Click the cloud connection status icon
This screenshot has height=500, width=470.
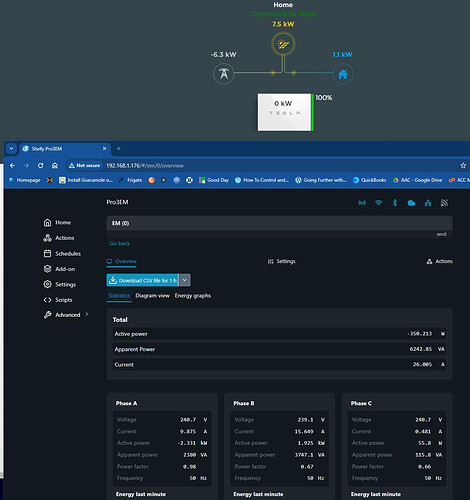point(411,203)
